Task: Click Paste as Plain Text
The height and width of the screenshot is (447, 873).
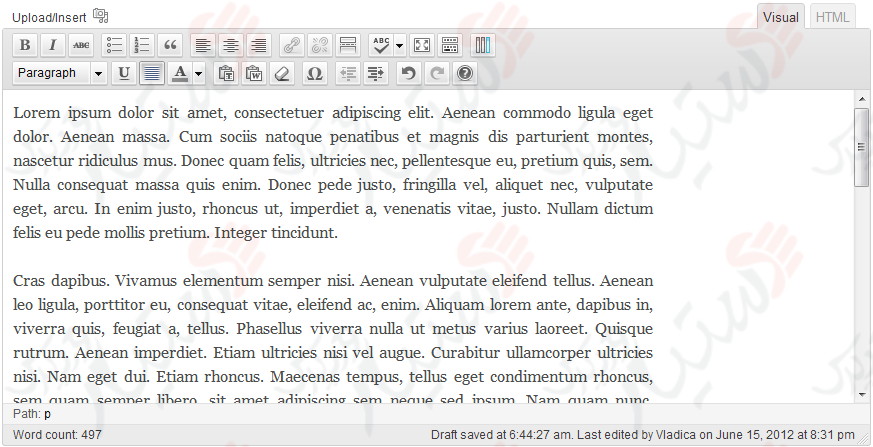Action: 226,73
